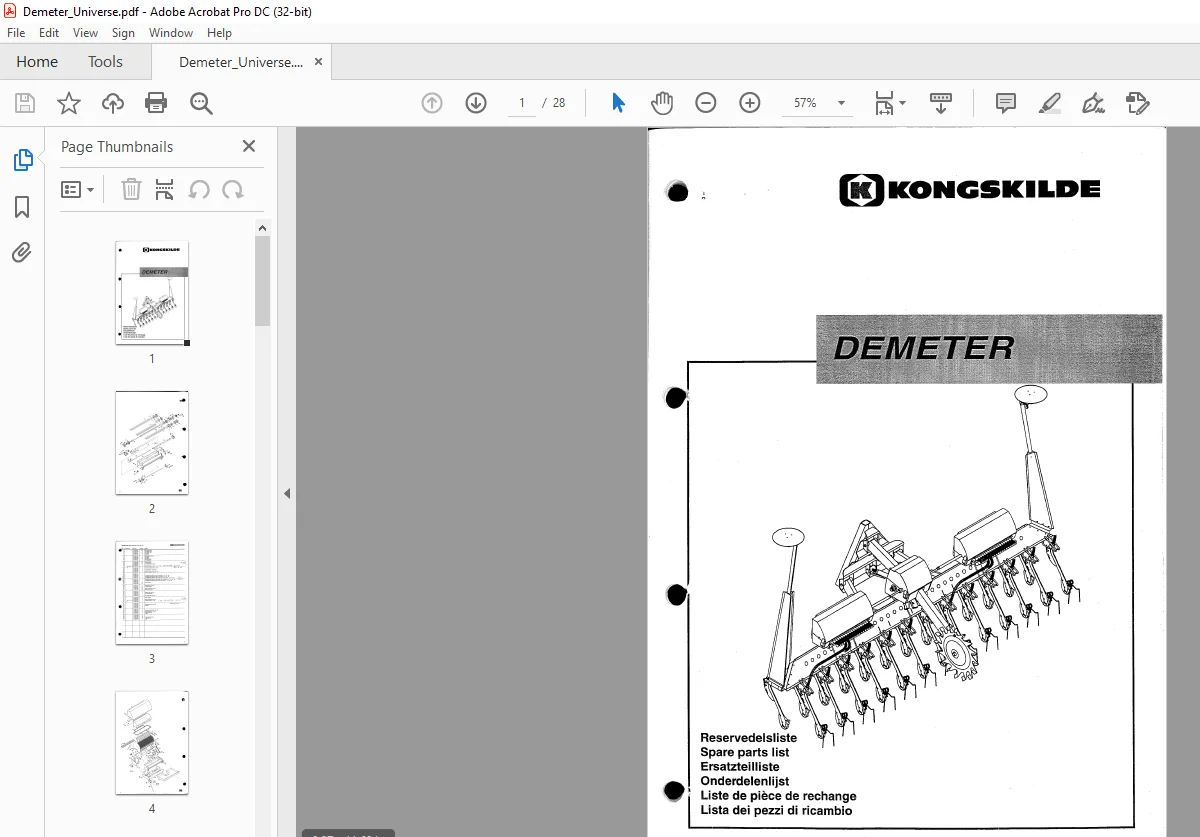Add a comment sticky note
Image resolution: width=1200 pixels, height=837 pixels.
[x=1006, y=103]
